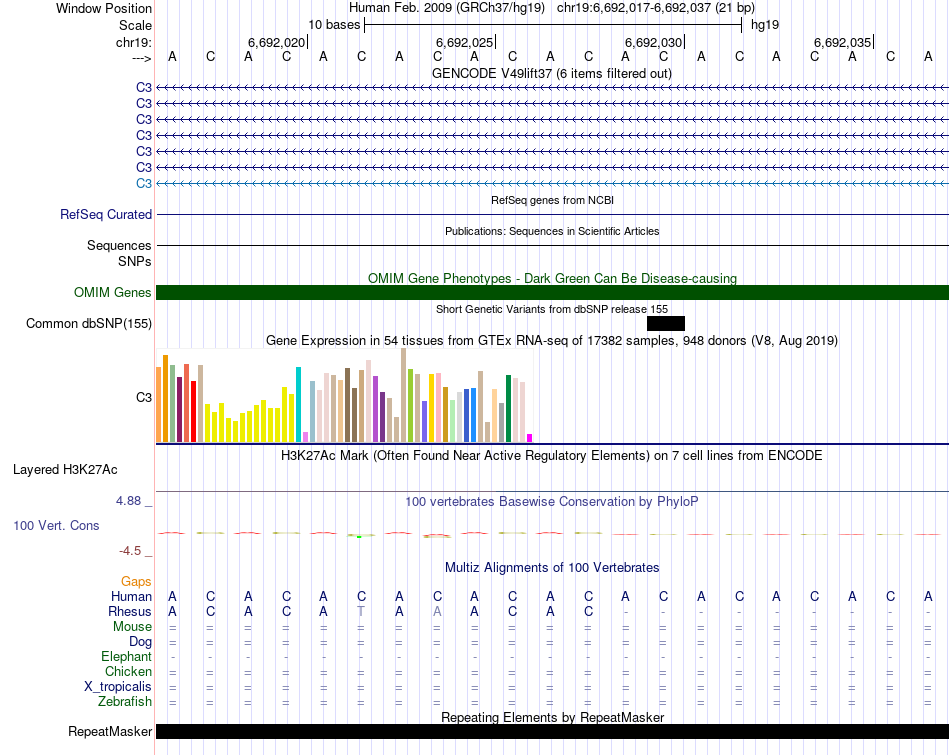Open 'Multiz Alignments of 100 Vertebrates' title
This screenshot has width=950, height=755.
click(552, 568)
